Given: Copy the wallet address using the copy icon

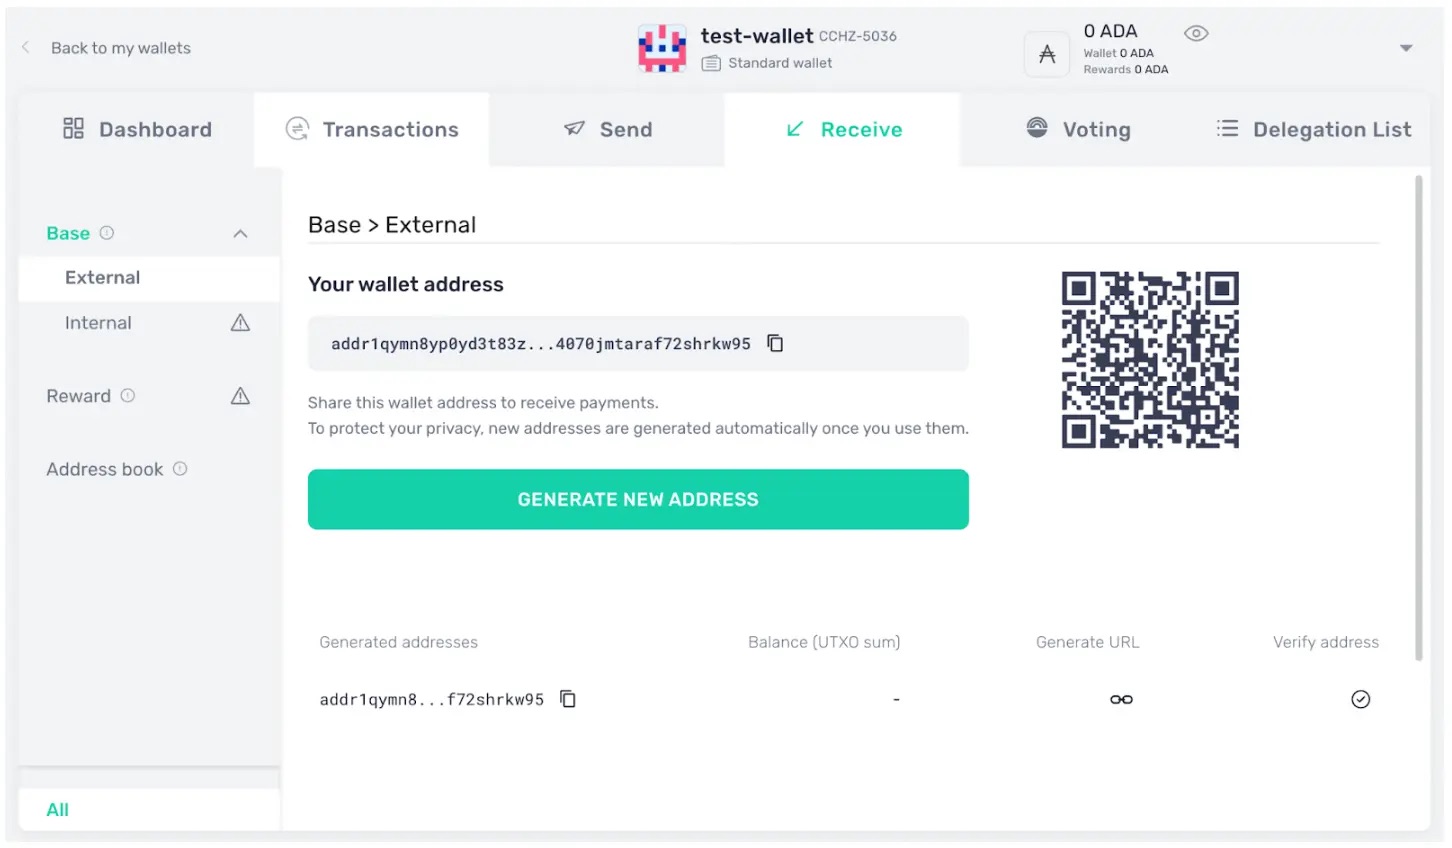Looking at the screenshot, I should coord(775,342).
